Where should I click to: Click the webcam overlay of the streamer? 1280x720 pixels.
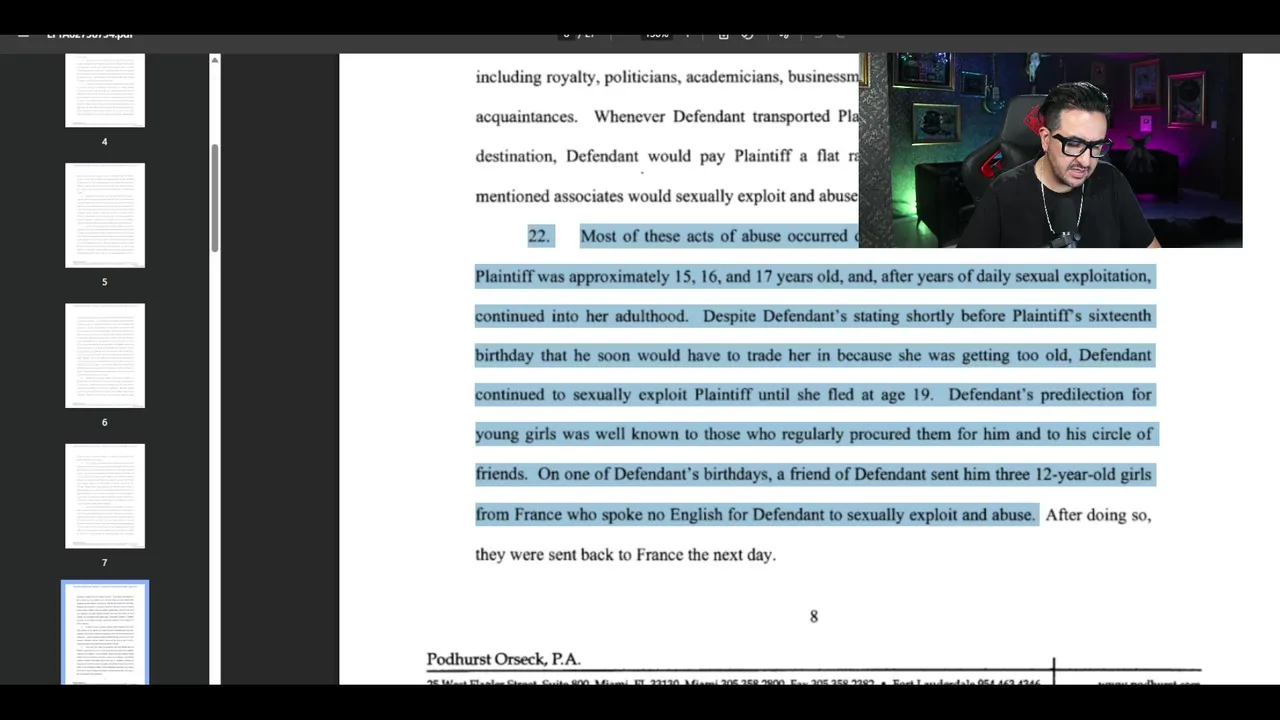pos(1050,150)
